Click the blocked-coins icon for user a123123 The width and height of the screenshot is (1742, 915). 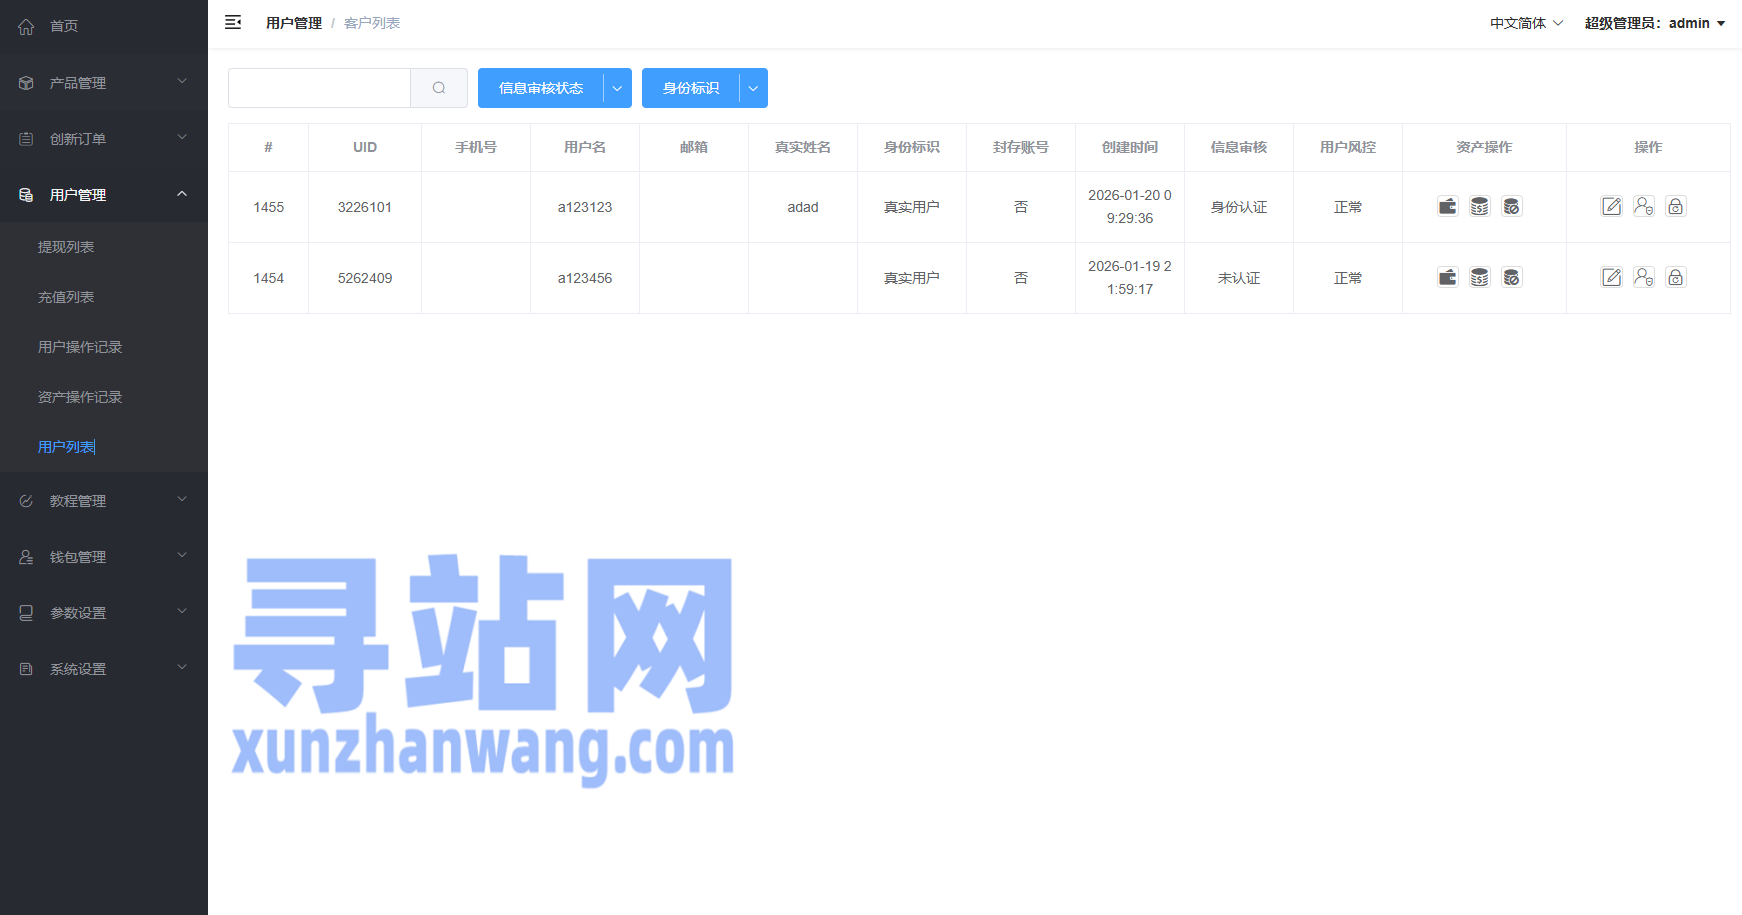1511,207
